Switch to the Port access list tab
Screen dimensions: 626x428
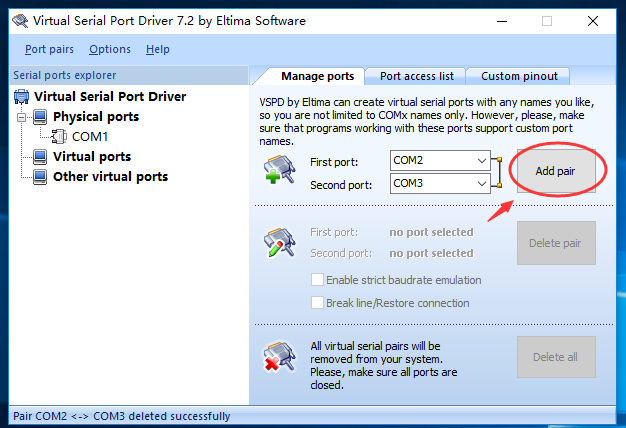(x=416, y=76)
